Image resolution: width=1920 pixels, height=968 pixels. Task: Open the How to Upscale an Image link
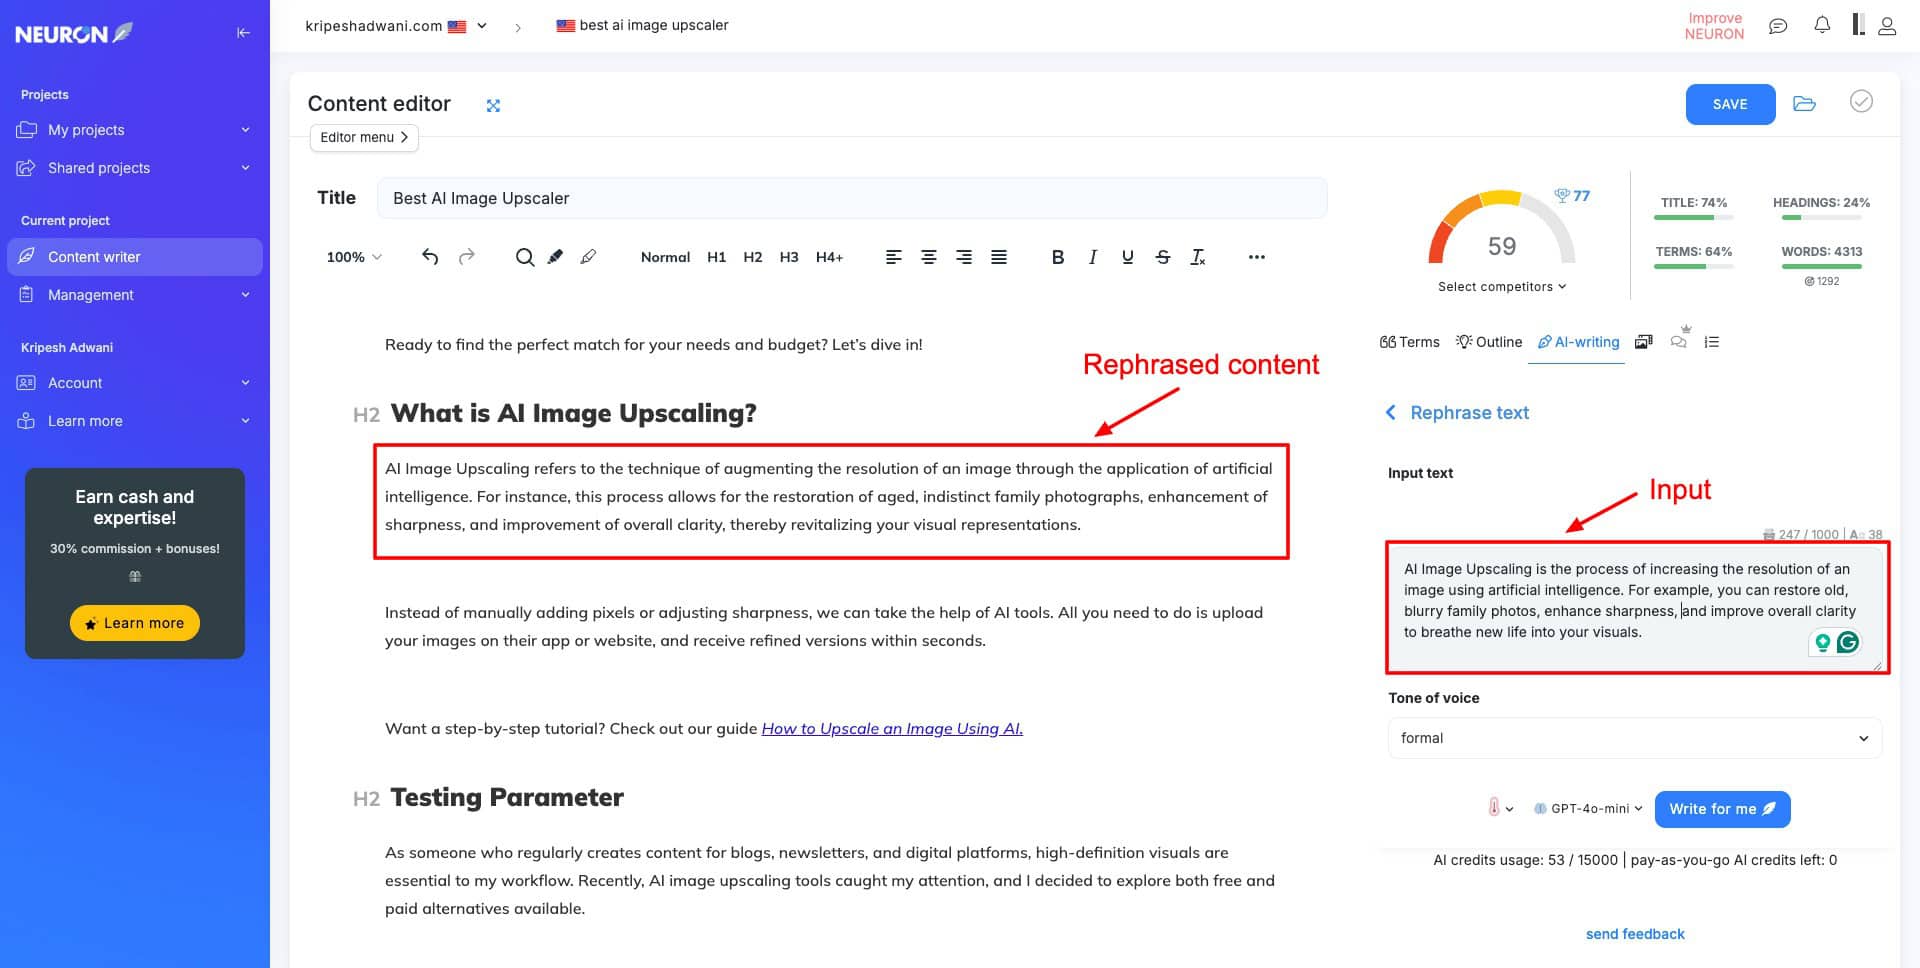892,729
